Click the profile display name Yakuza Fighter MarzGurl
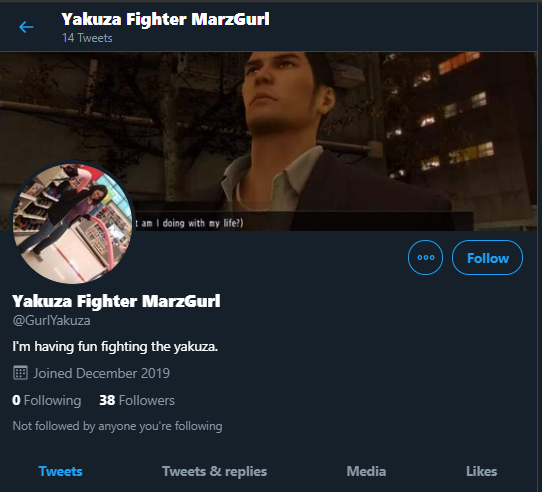 (116, 301)
